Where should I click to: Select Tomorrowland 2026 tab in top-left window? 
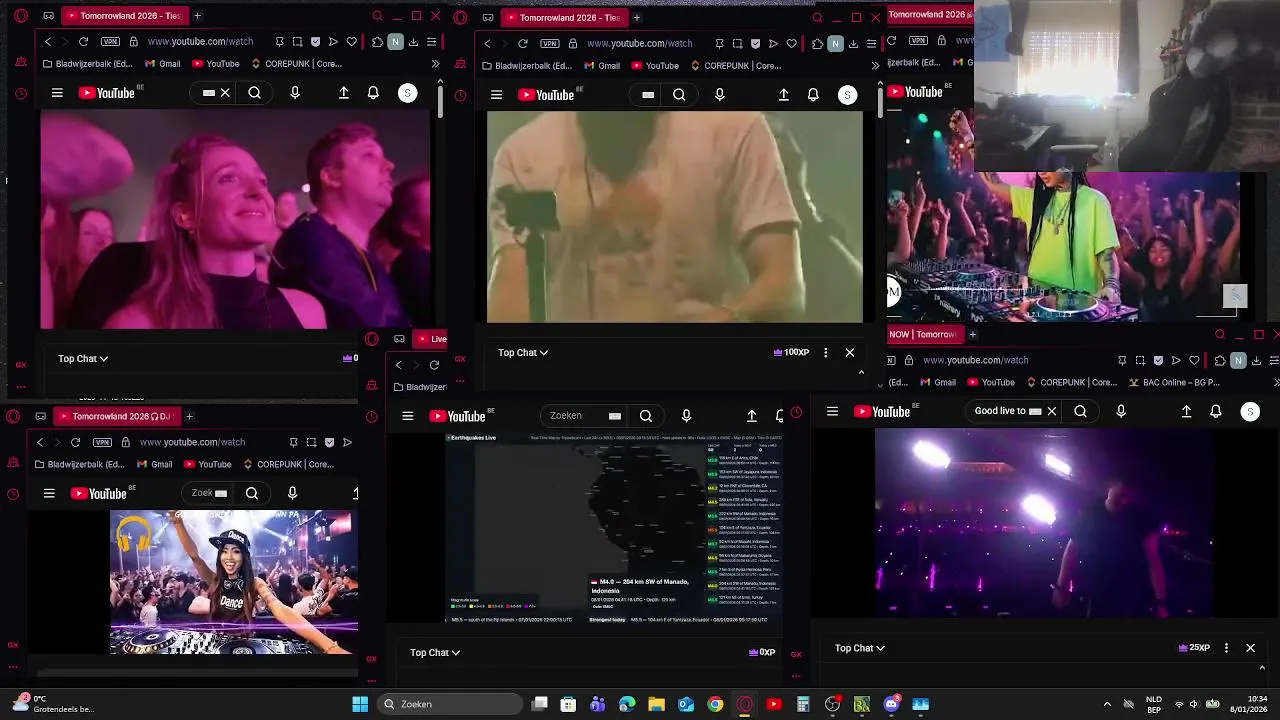click(x=125, y=16)
